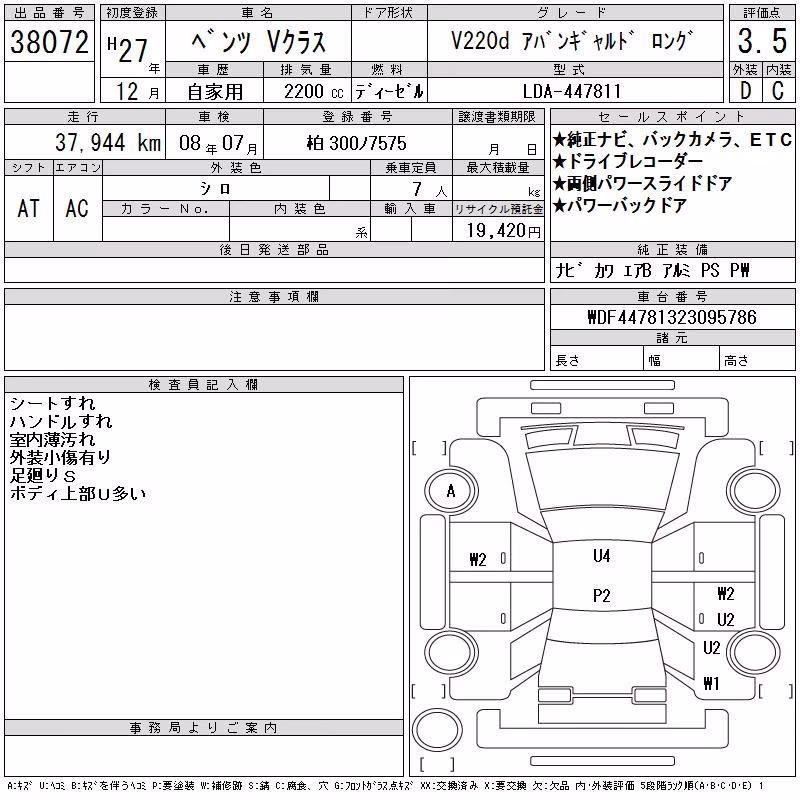This screenshot has width=800, height=800.
Task: Click seating capacity 7 人
Action: 430,189
